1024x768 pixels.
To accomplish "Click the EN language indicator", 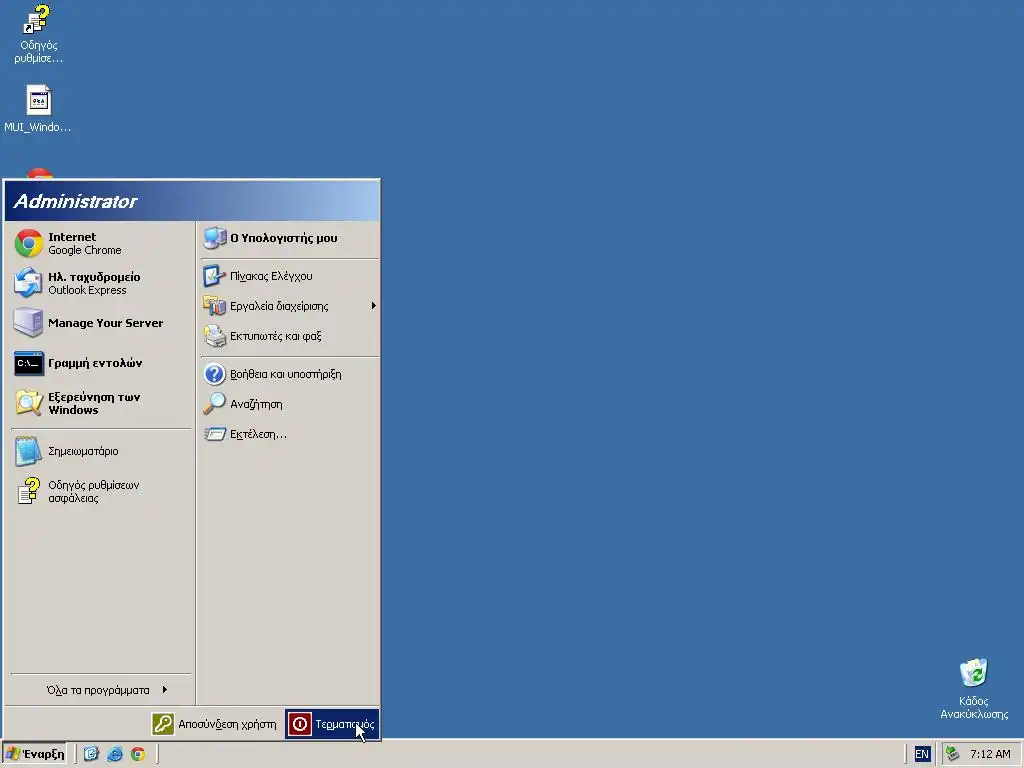I will click(921, 754).
